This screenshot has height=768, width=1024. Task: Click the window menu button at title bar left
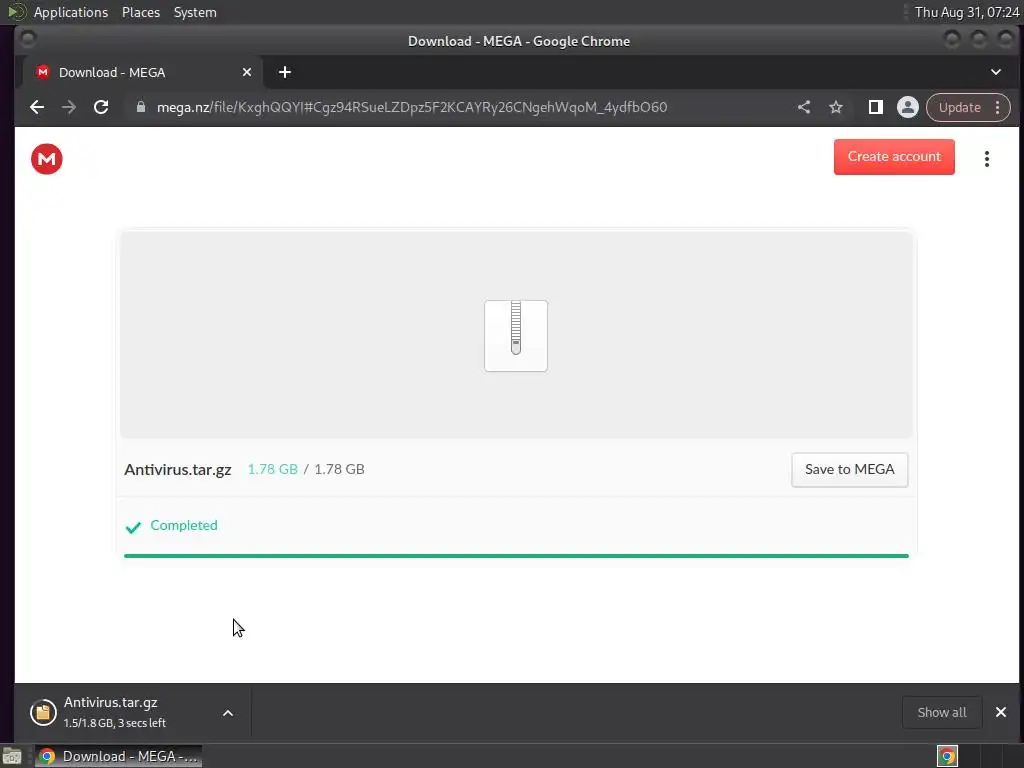point(27,40)
